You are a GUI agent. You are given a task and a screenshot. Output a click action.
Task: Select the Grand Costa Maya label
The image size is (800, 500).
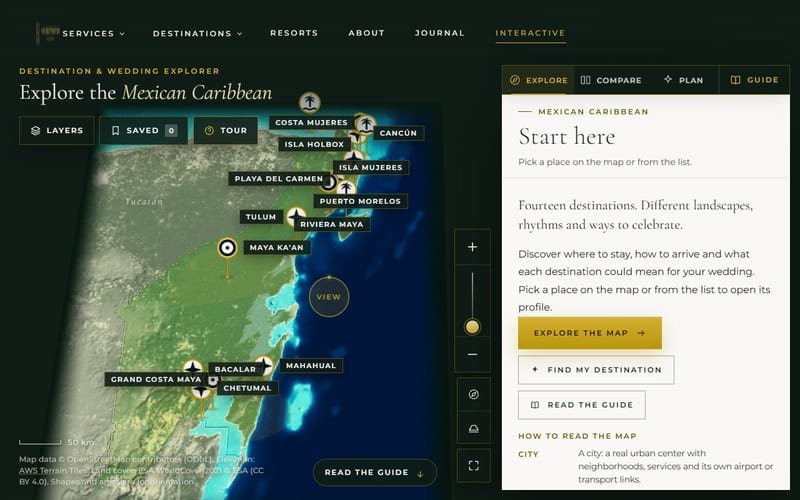point(156,380)
